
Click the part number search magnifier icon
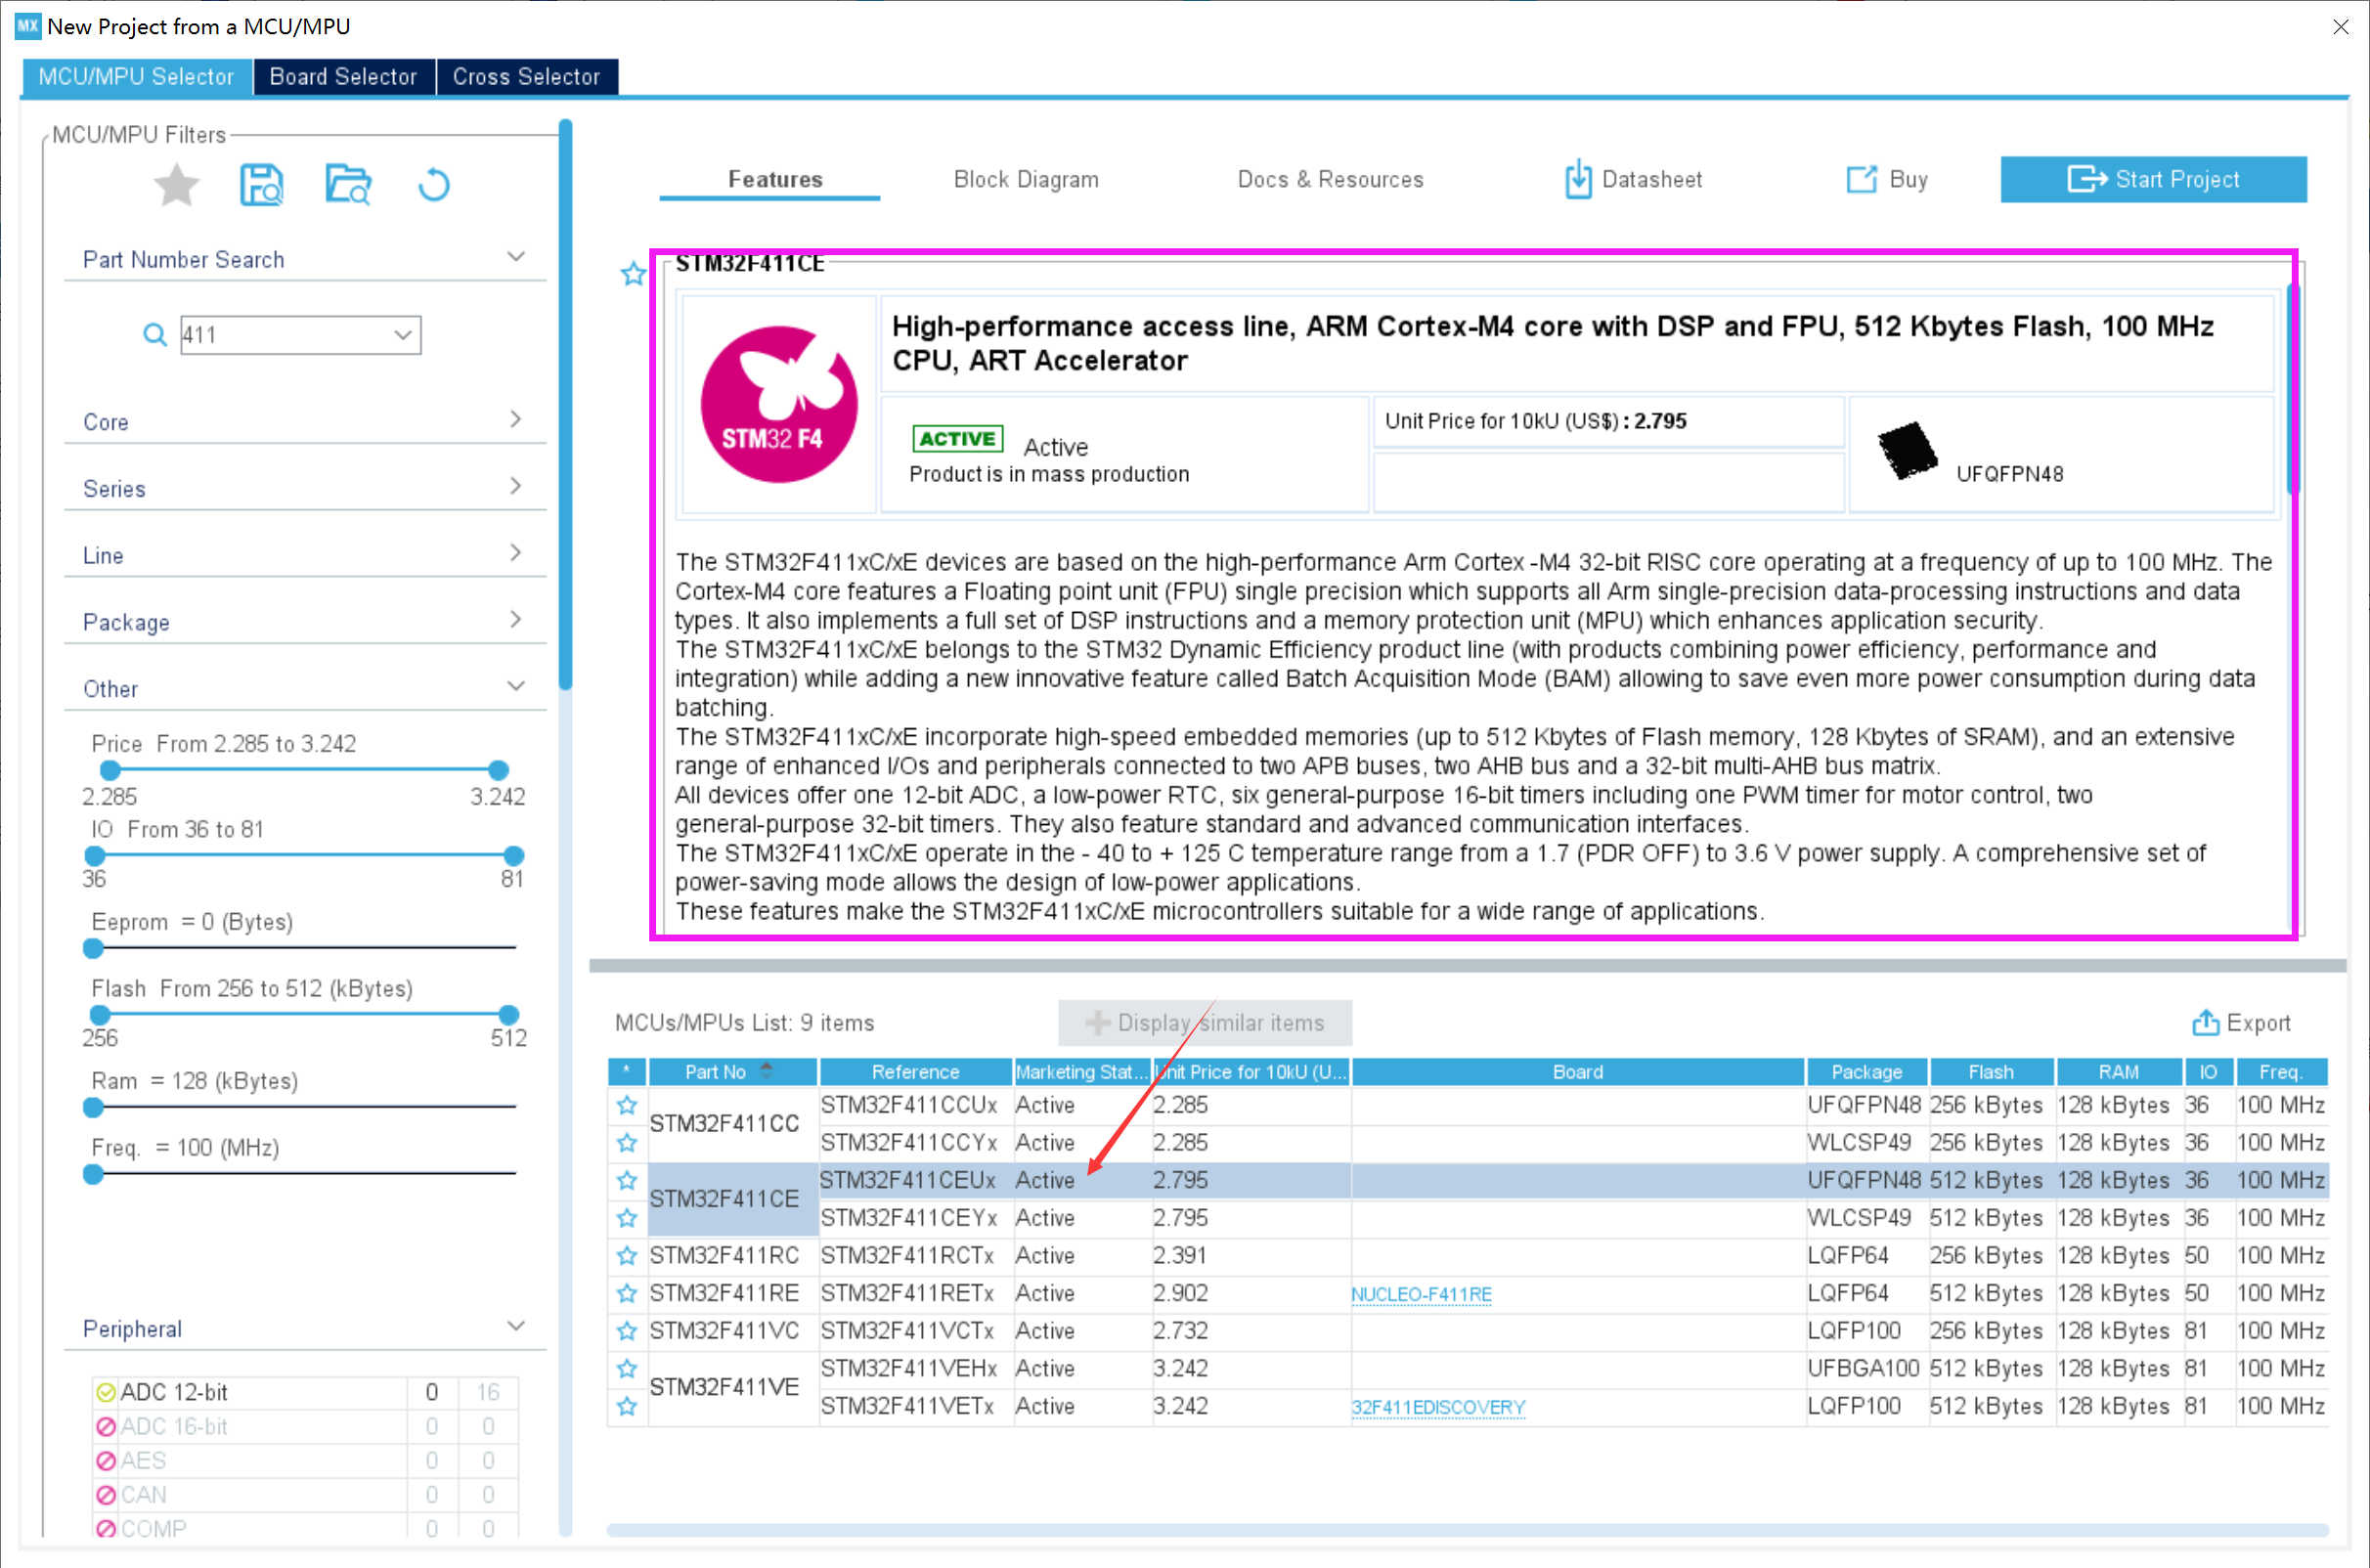[x=154, y=335]
